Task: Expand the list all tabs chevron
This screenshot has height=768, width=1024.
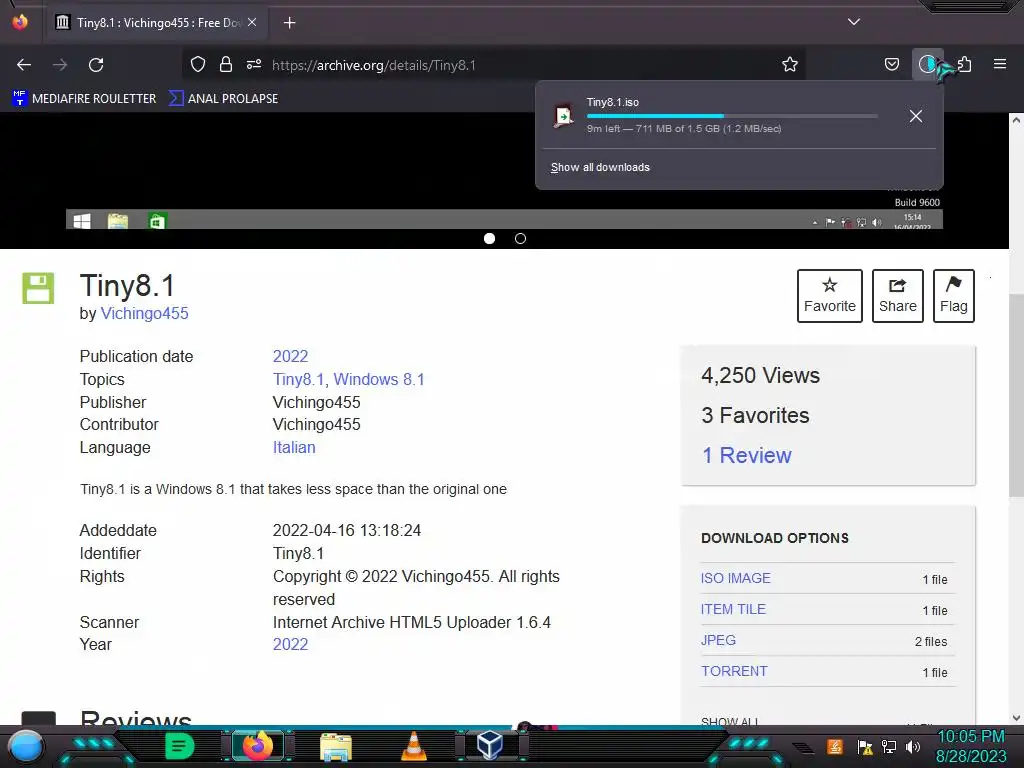Action: [x=854, y=22]
